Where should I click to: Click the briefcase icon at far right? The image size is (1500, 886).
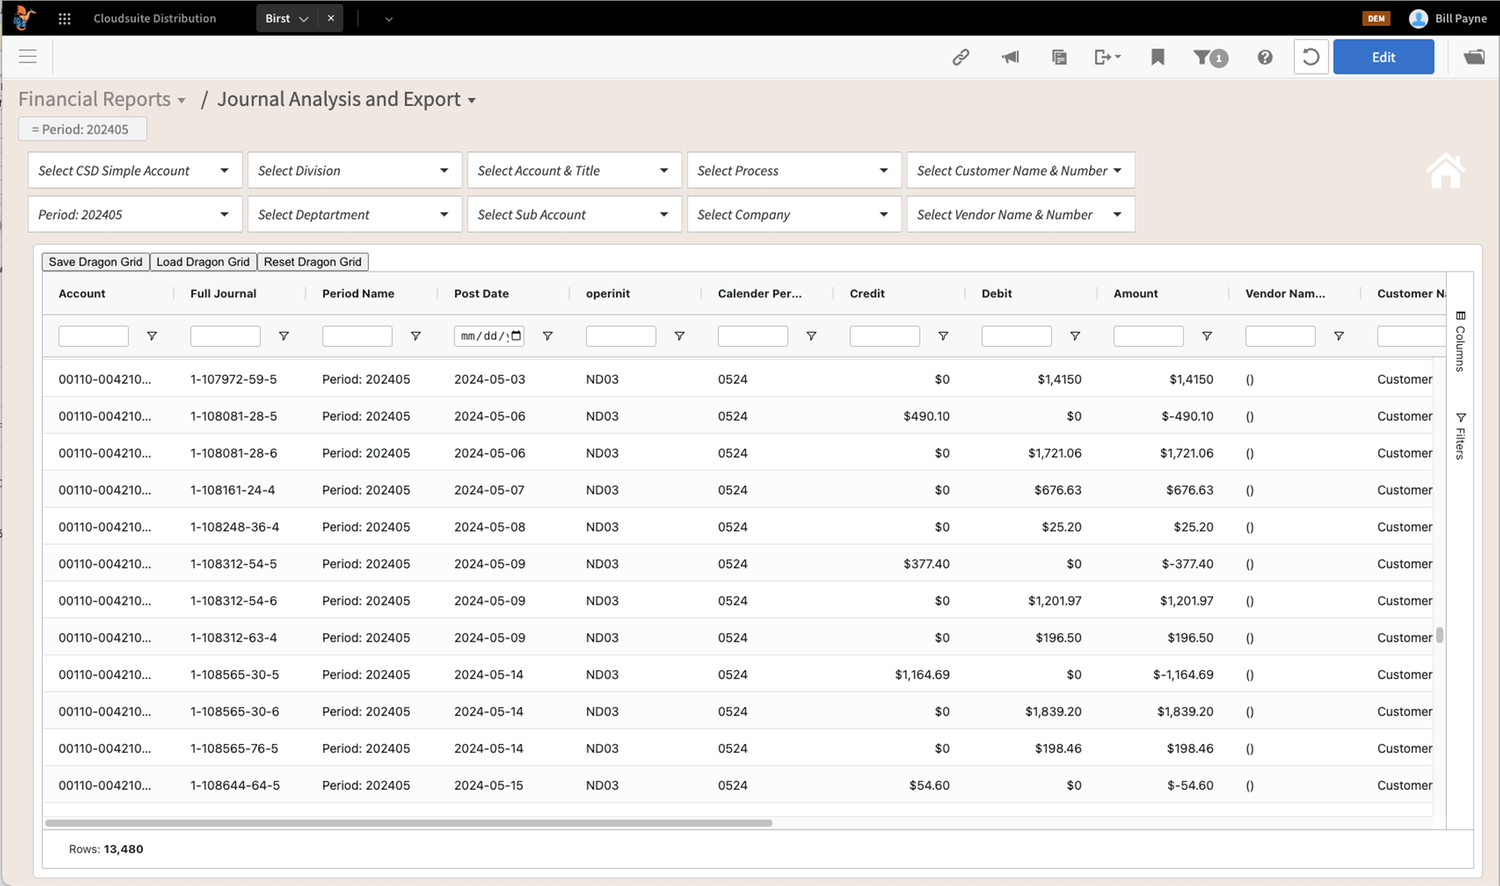point(1475,57)
